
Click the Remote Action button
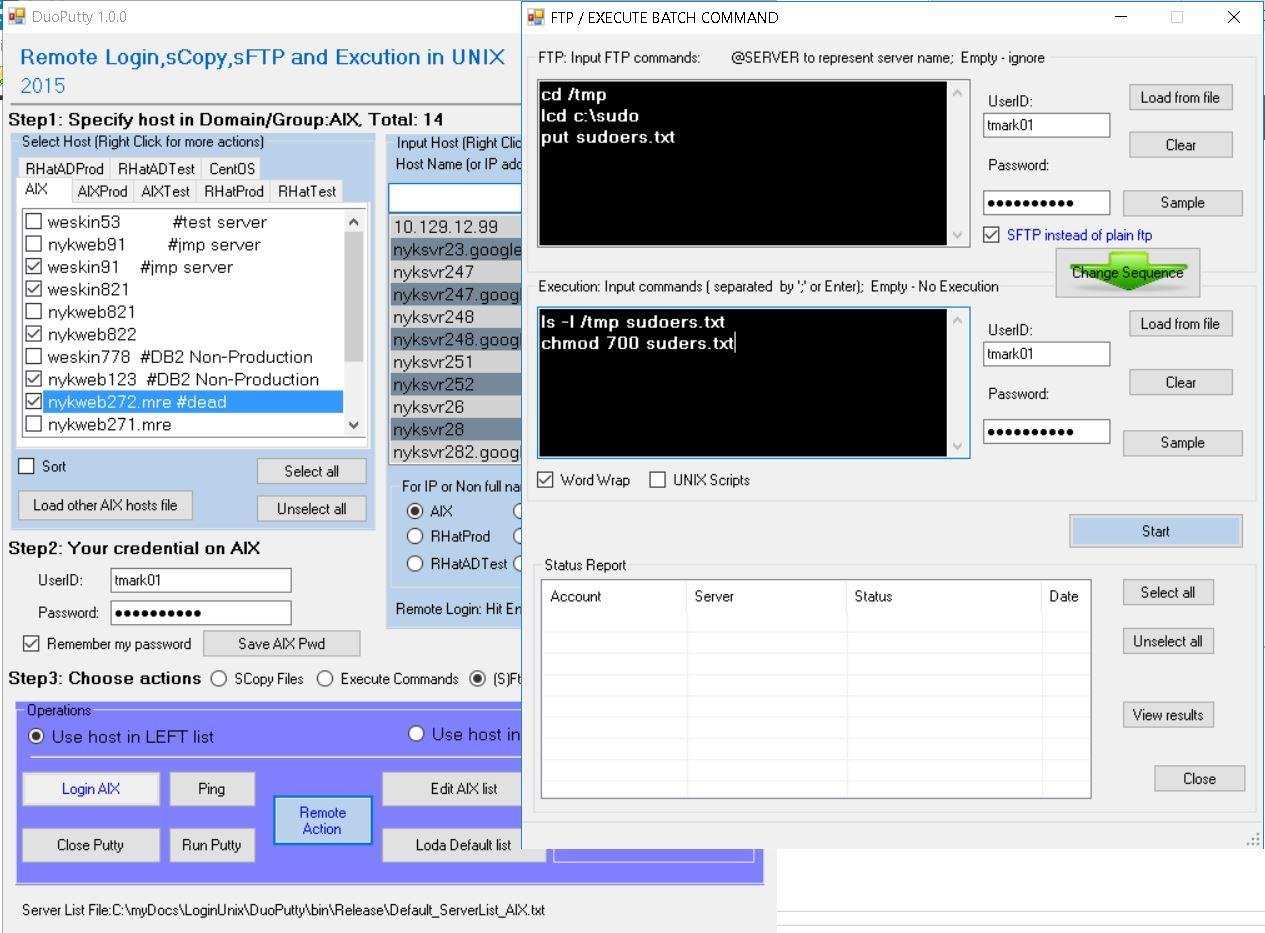click(x=322, y=820)
